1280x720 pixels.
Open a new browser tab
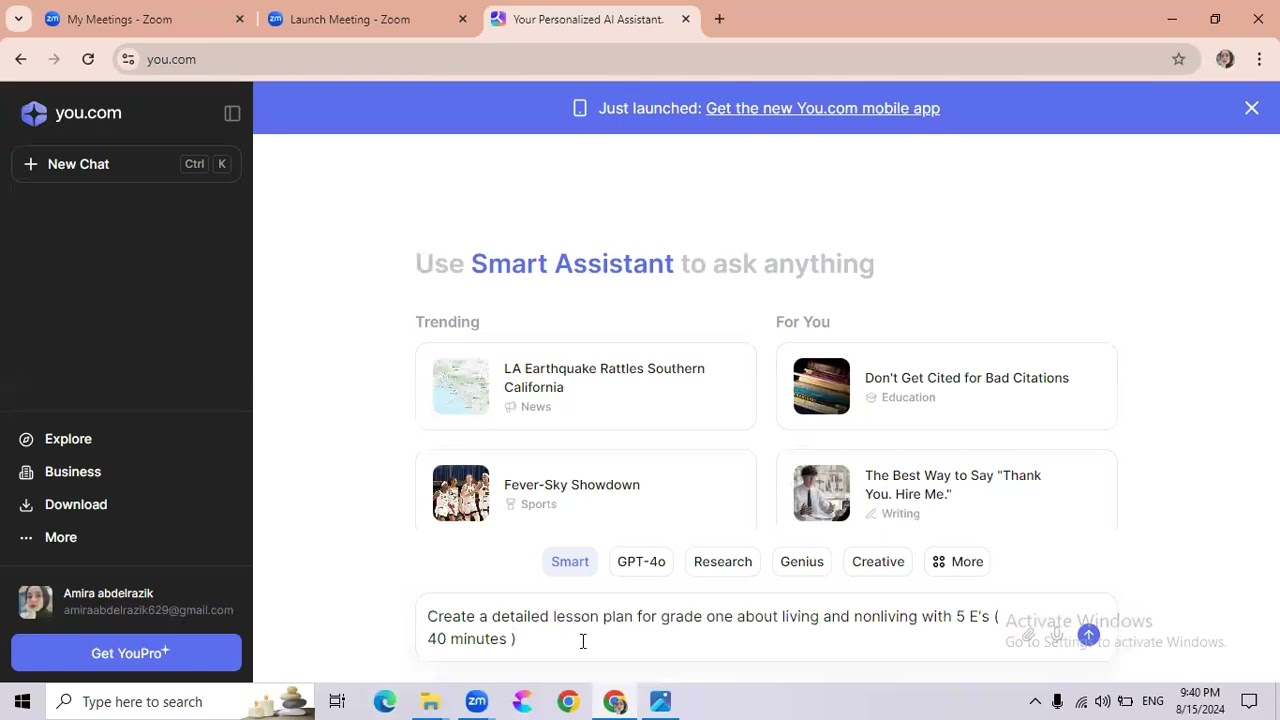point(719,19)
